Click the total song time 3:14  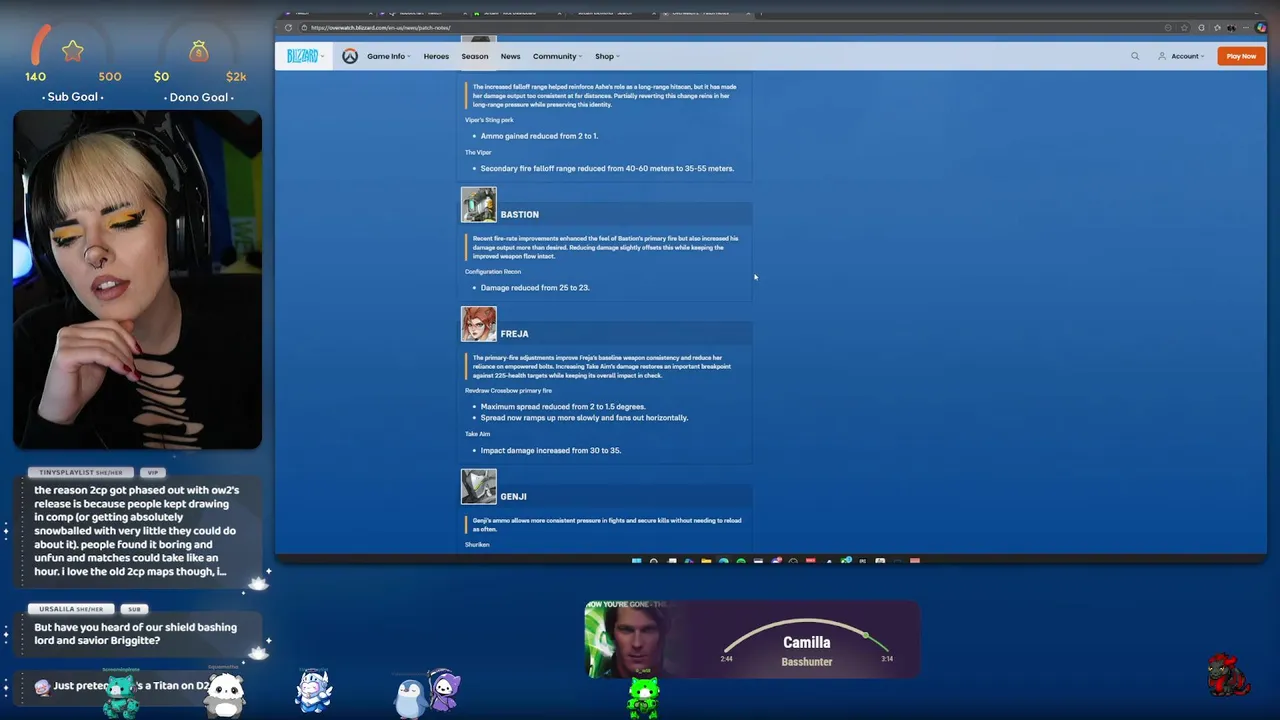click(886, 659)
